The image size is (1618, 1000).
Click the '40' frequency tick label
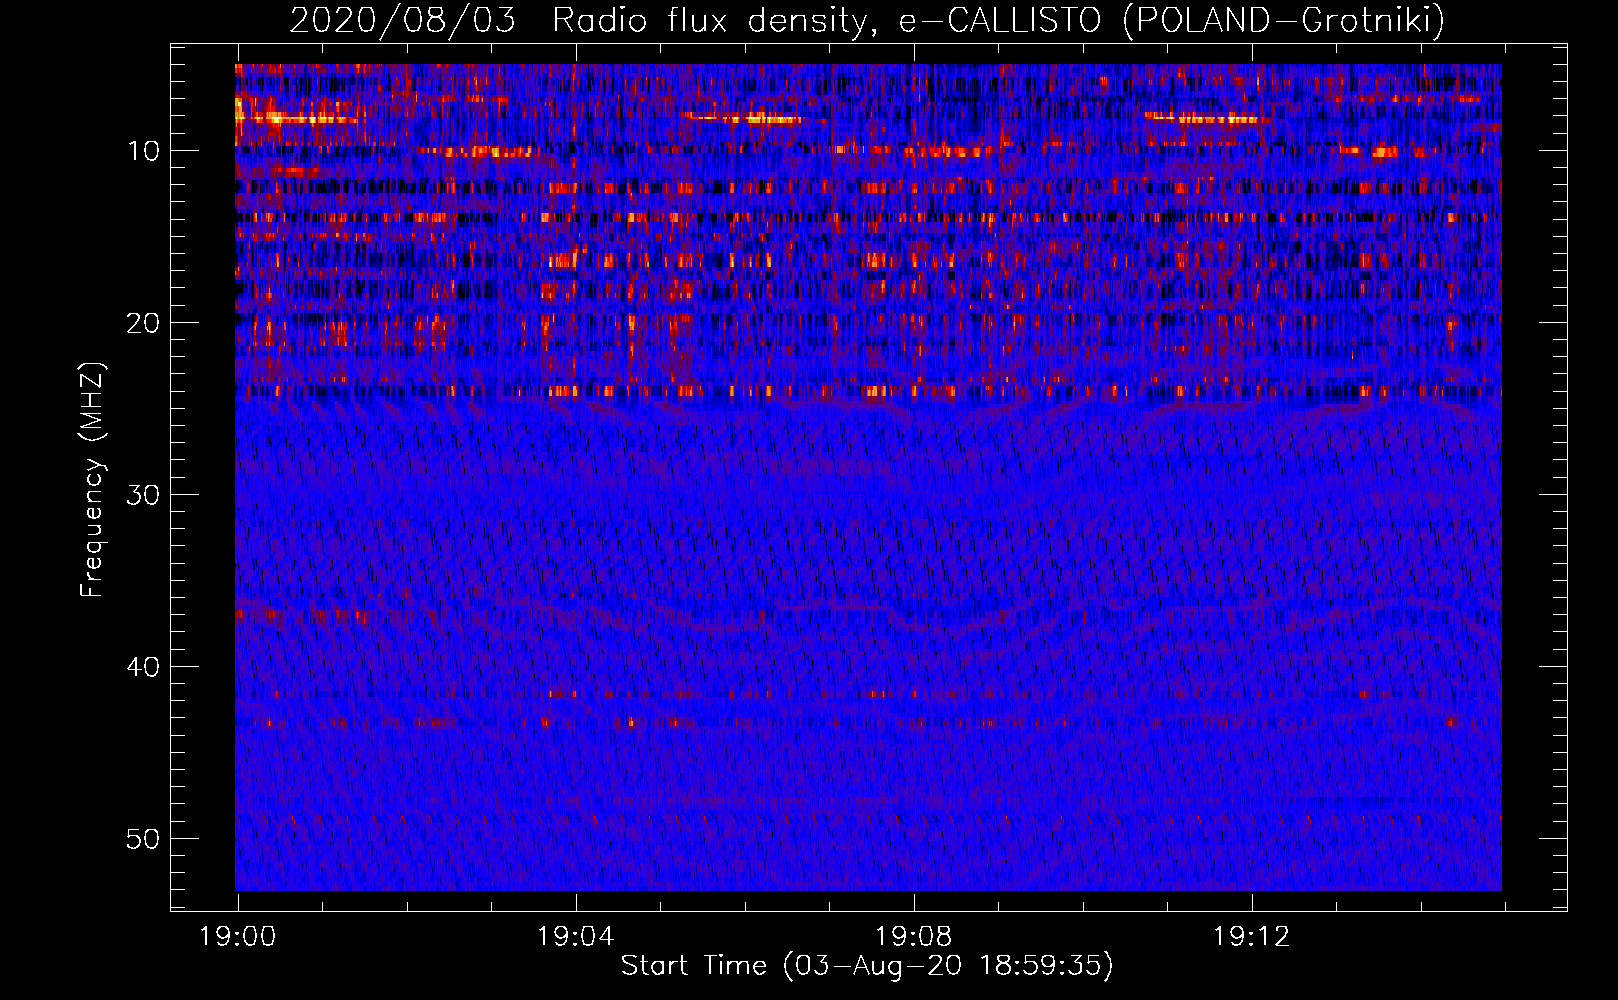tap(144, 667)
